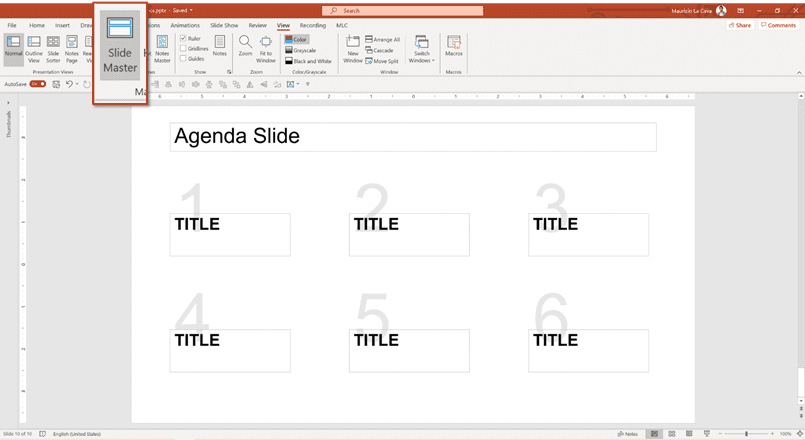Open Outline View
The image size is (805, 440).
34,49
